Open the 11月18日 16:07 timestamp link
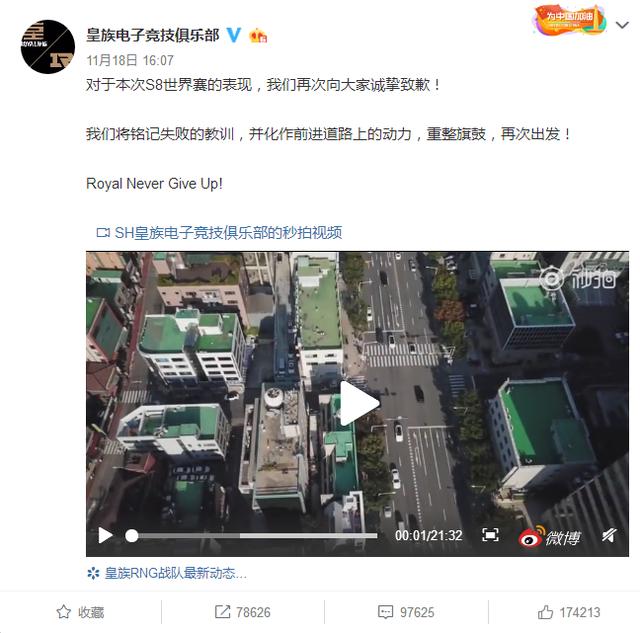The width and height of the screenshot is (640, 633). [130, 60]
